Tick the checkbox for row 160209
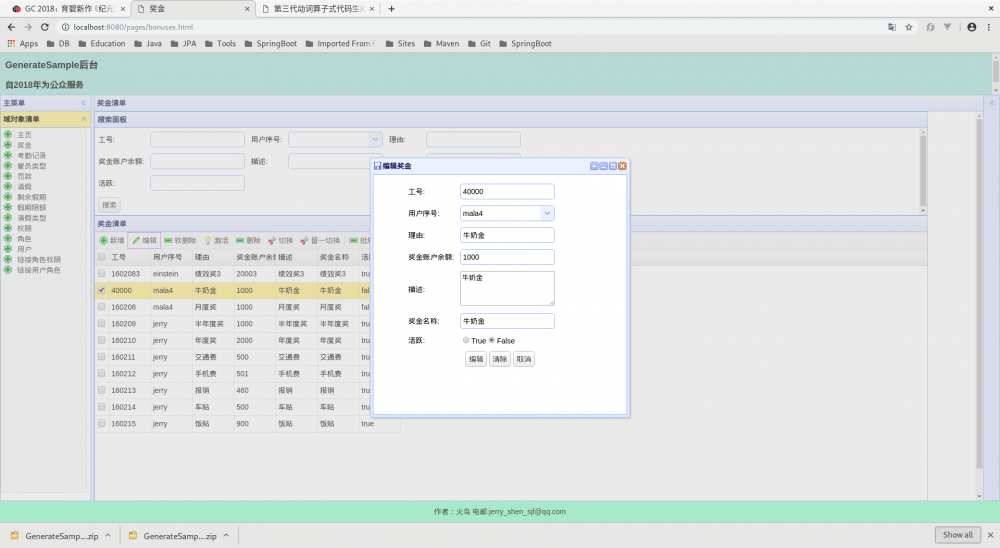 click(x=101, y=323)
